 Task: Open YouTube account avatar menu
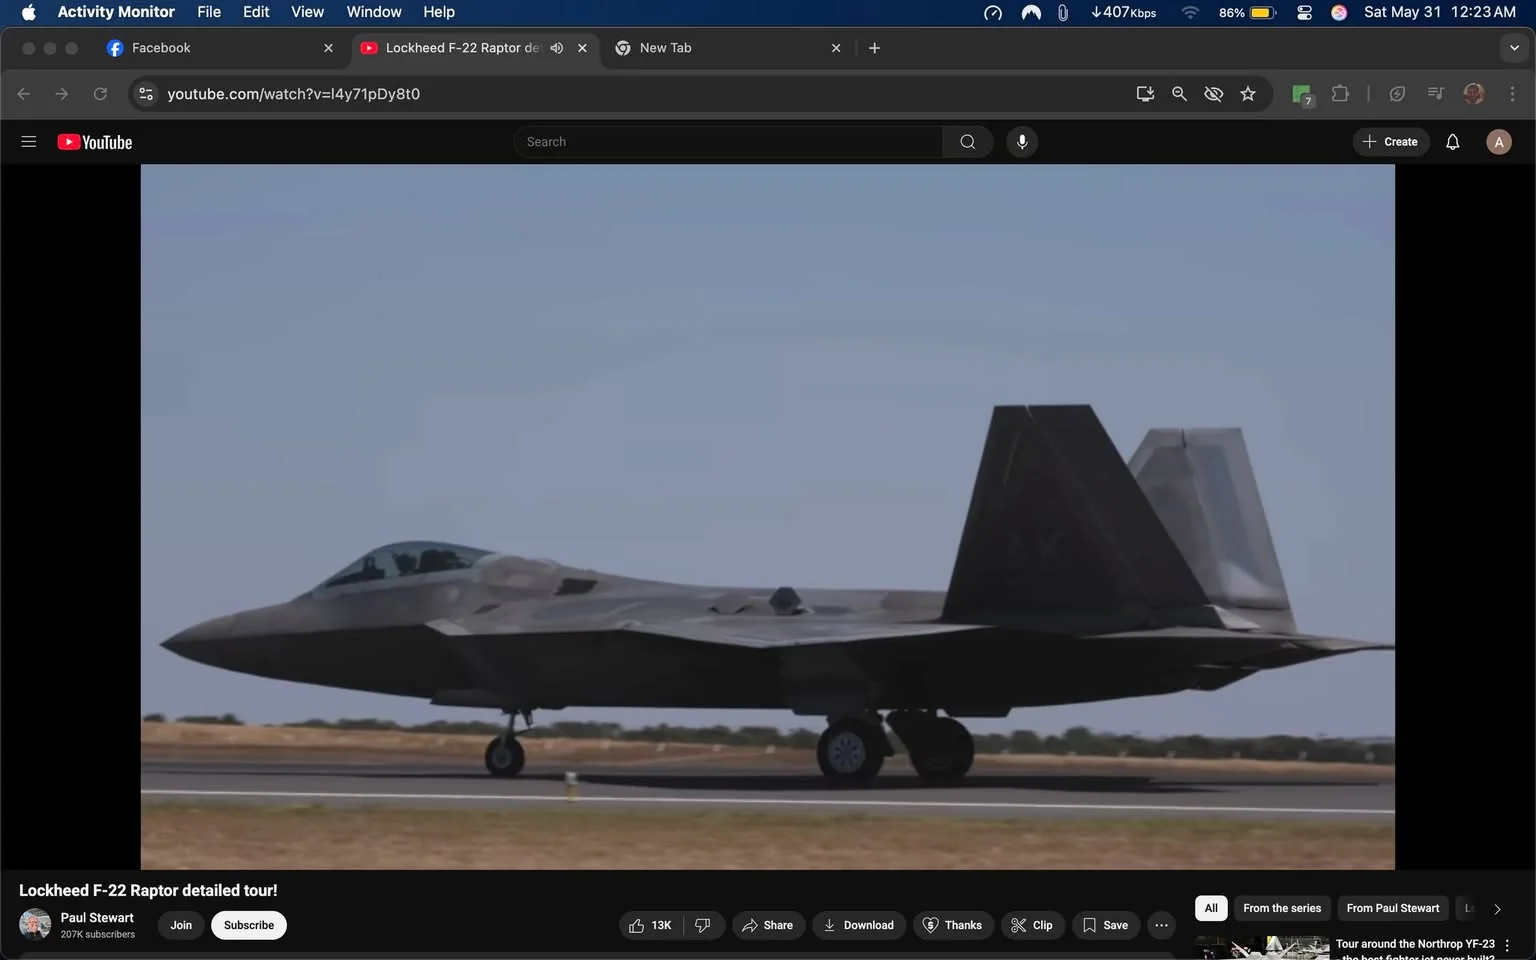click(x=1498, y=142)
